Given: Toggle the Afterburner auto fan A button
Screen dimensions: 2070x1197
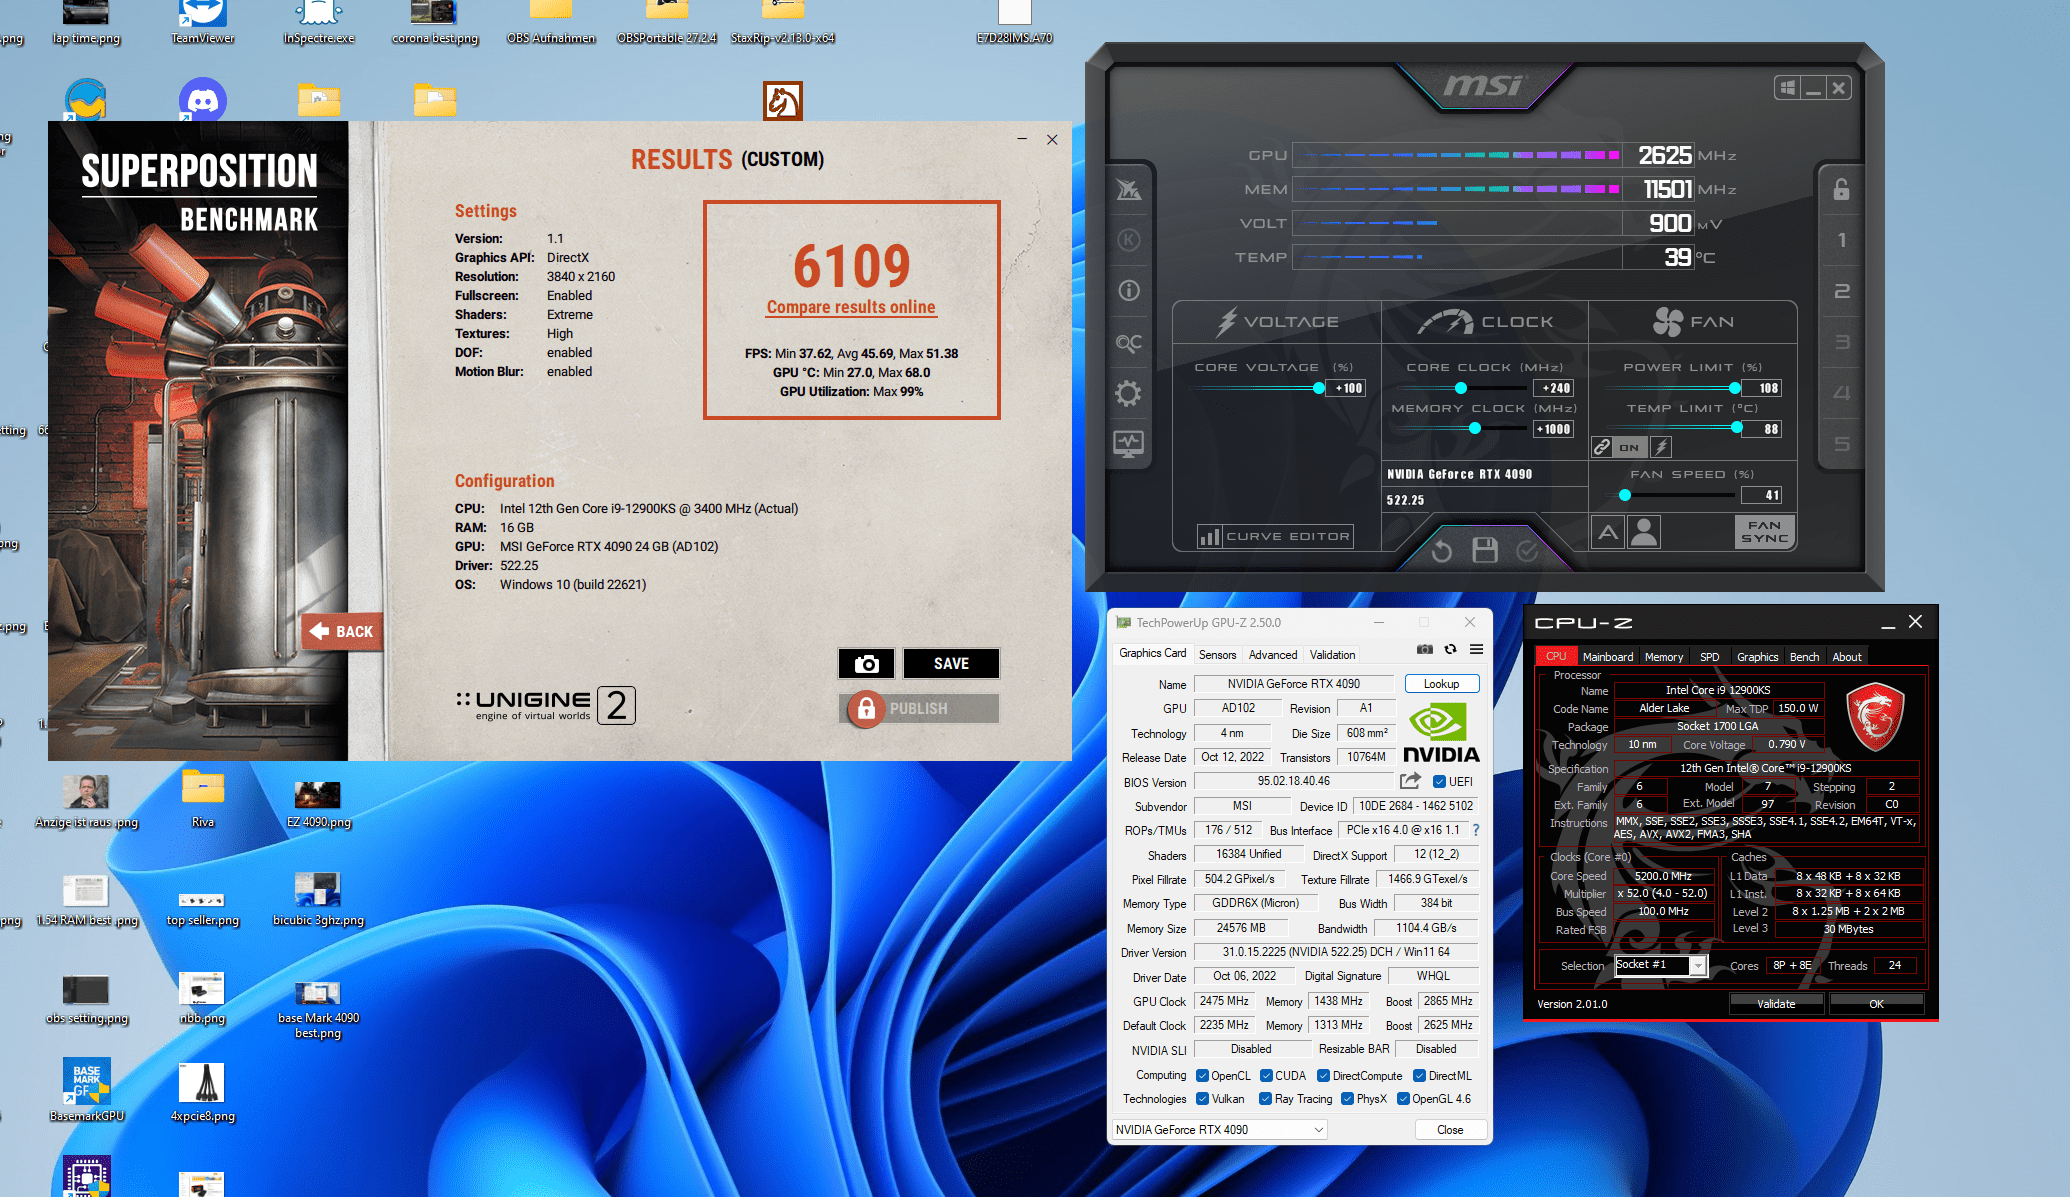Looking at the screenshot, I should coord(1608,532).
